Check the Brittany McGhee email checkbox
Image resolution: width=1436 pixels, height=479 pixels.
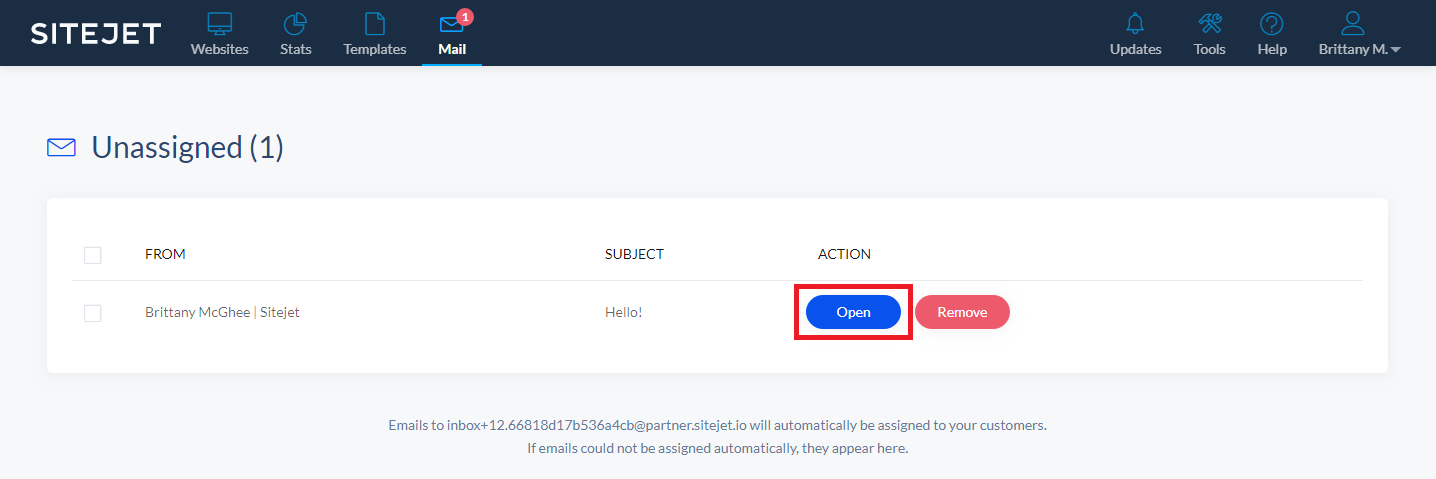[93, 313]
